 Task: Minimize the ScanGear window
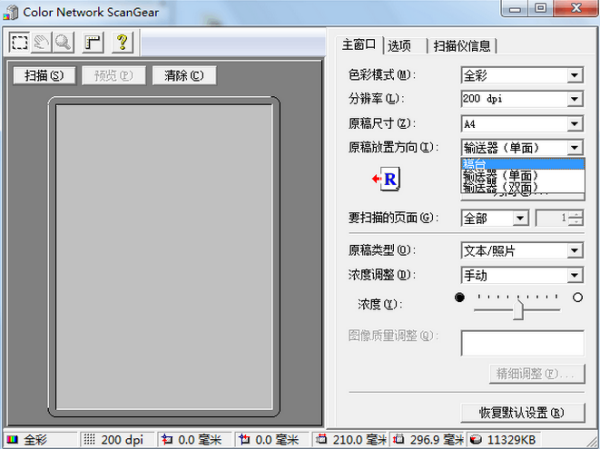pos(515,8)
